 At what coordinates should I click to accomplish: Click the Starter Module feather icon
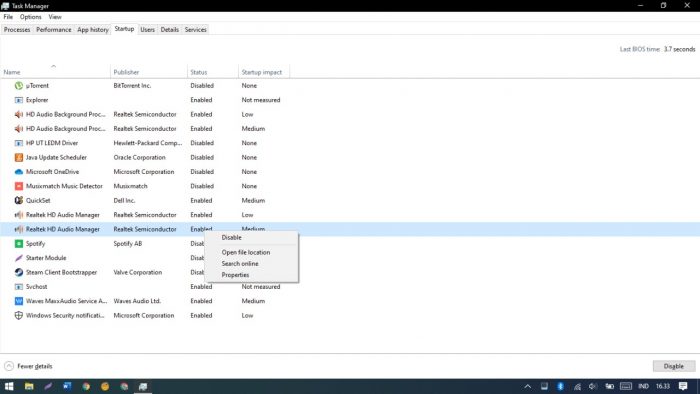[18, 258]
